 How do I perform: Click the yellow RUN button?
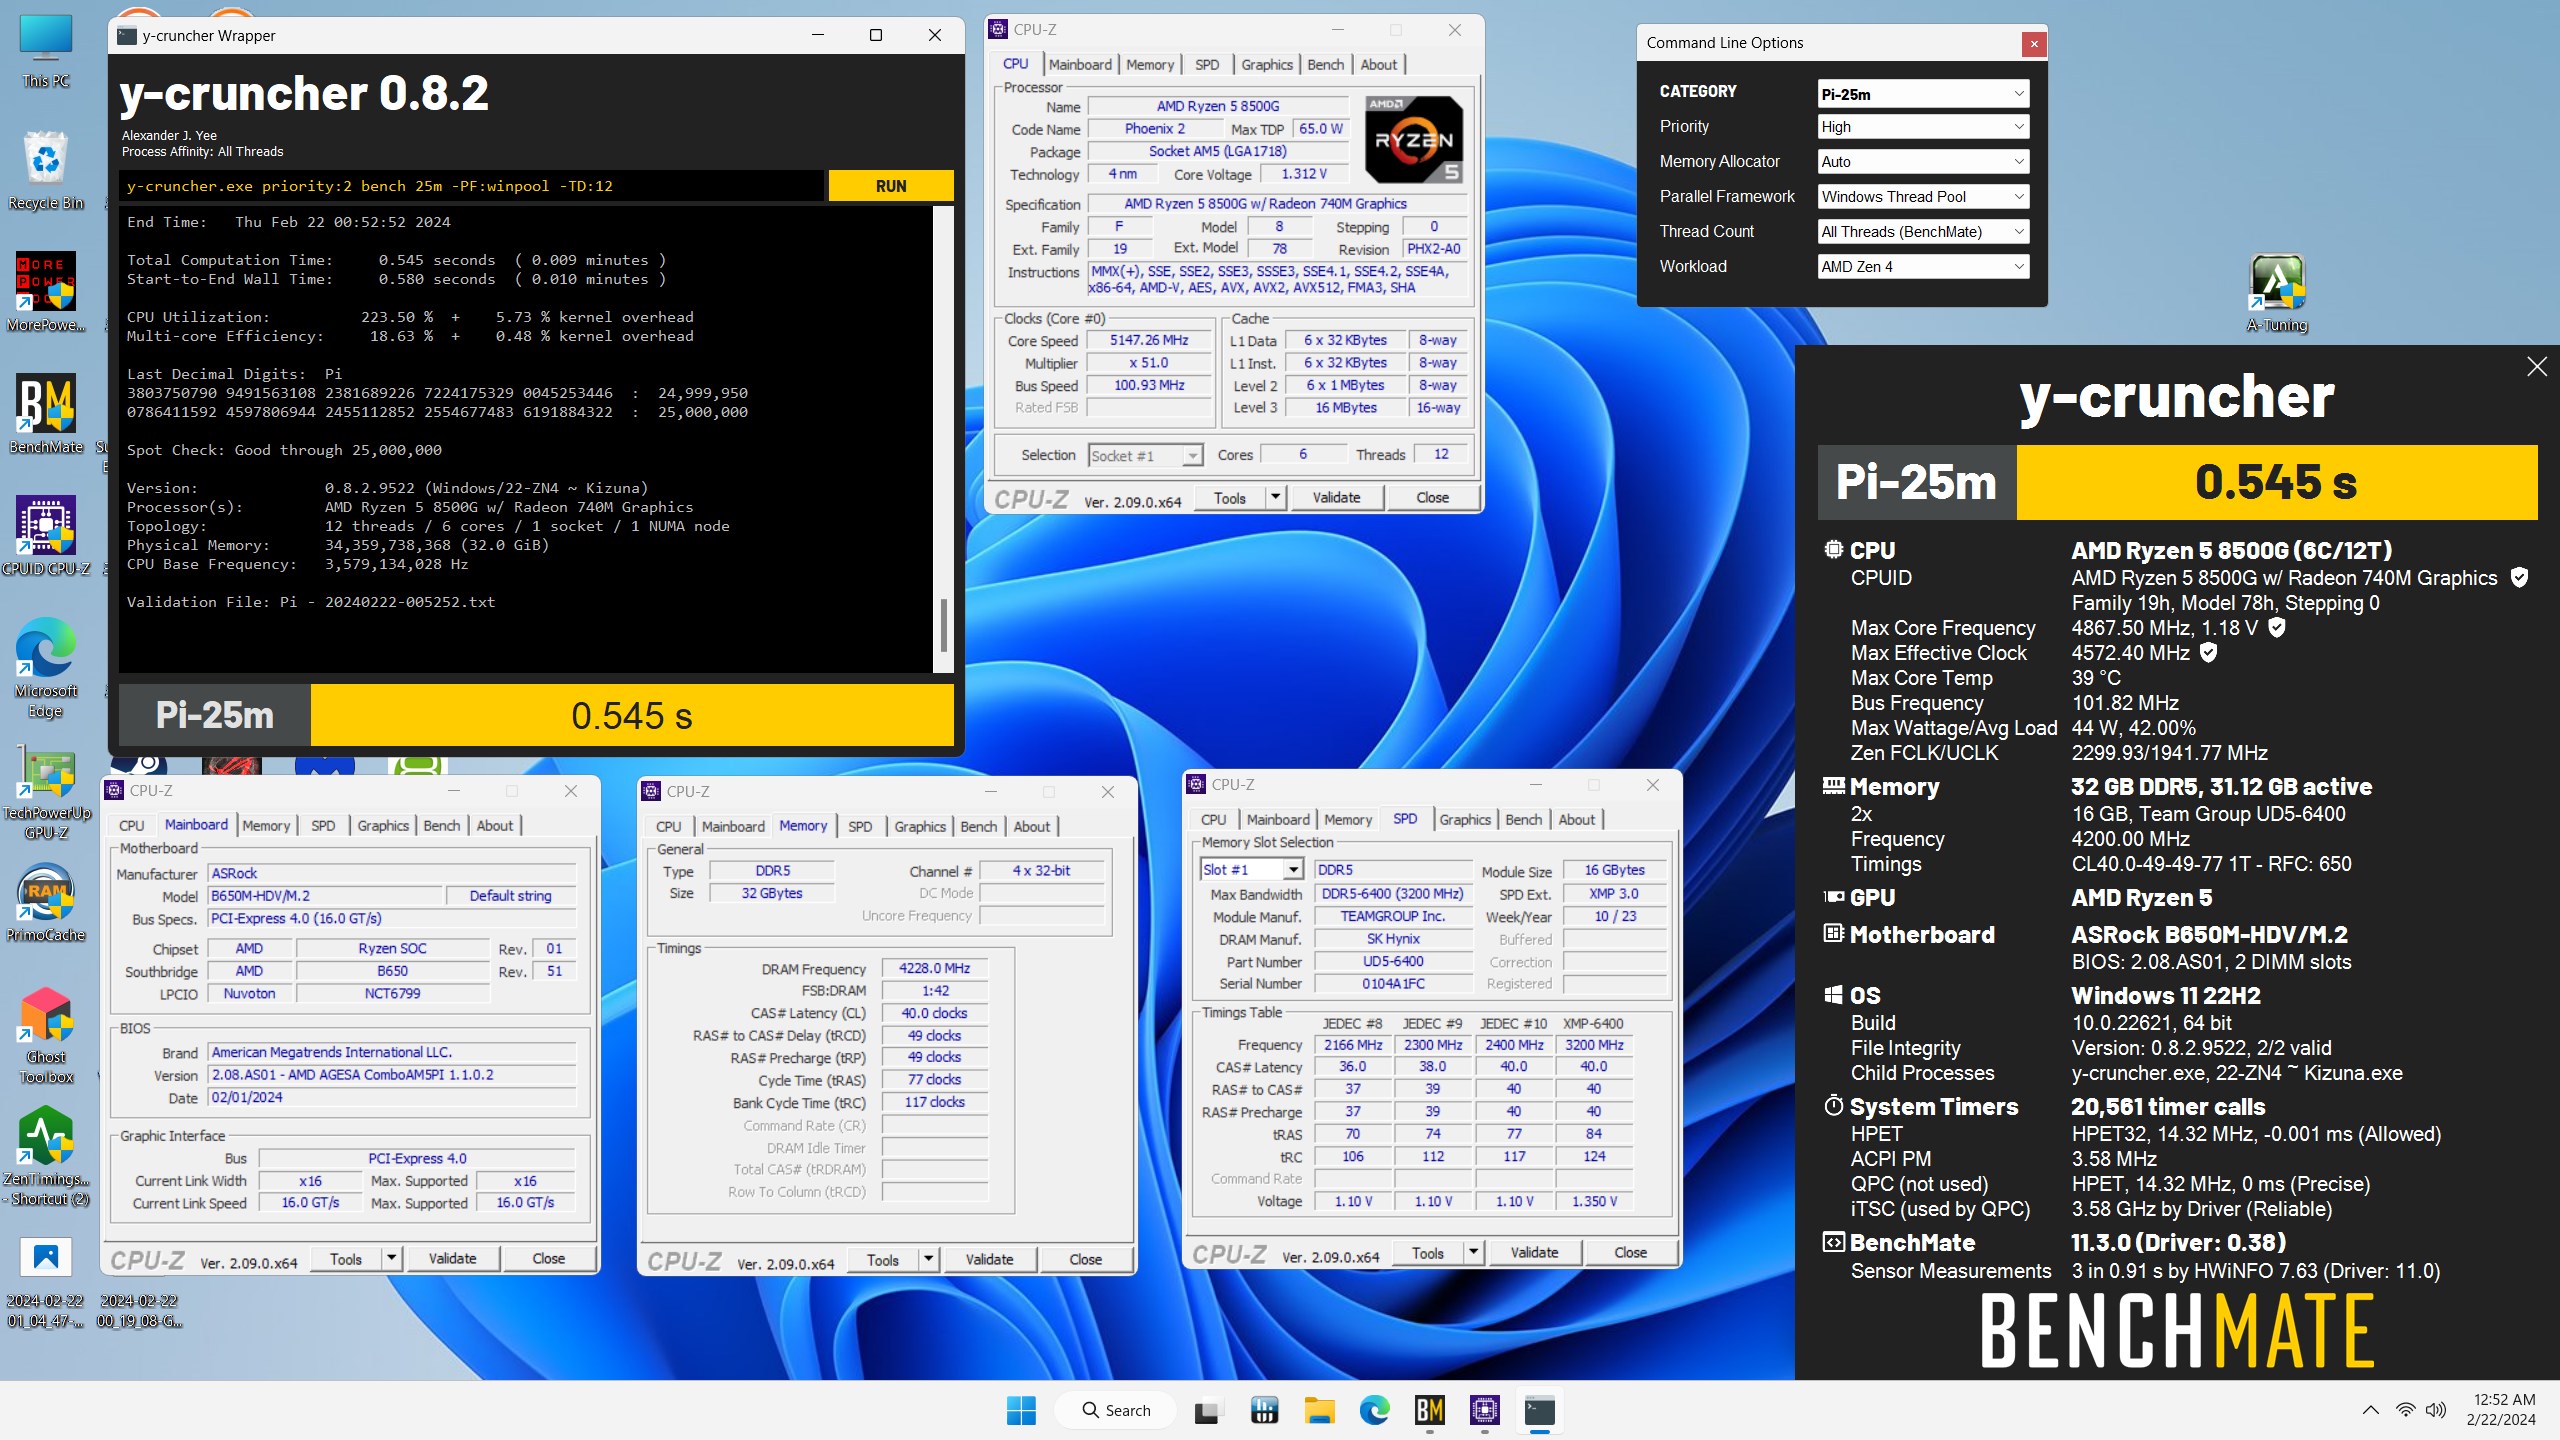[x=890, y=186]
